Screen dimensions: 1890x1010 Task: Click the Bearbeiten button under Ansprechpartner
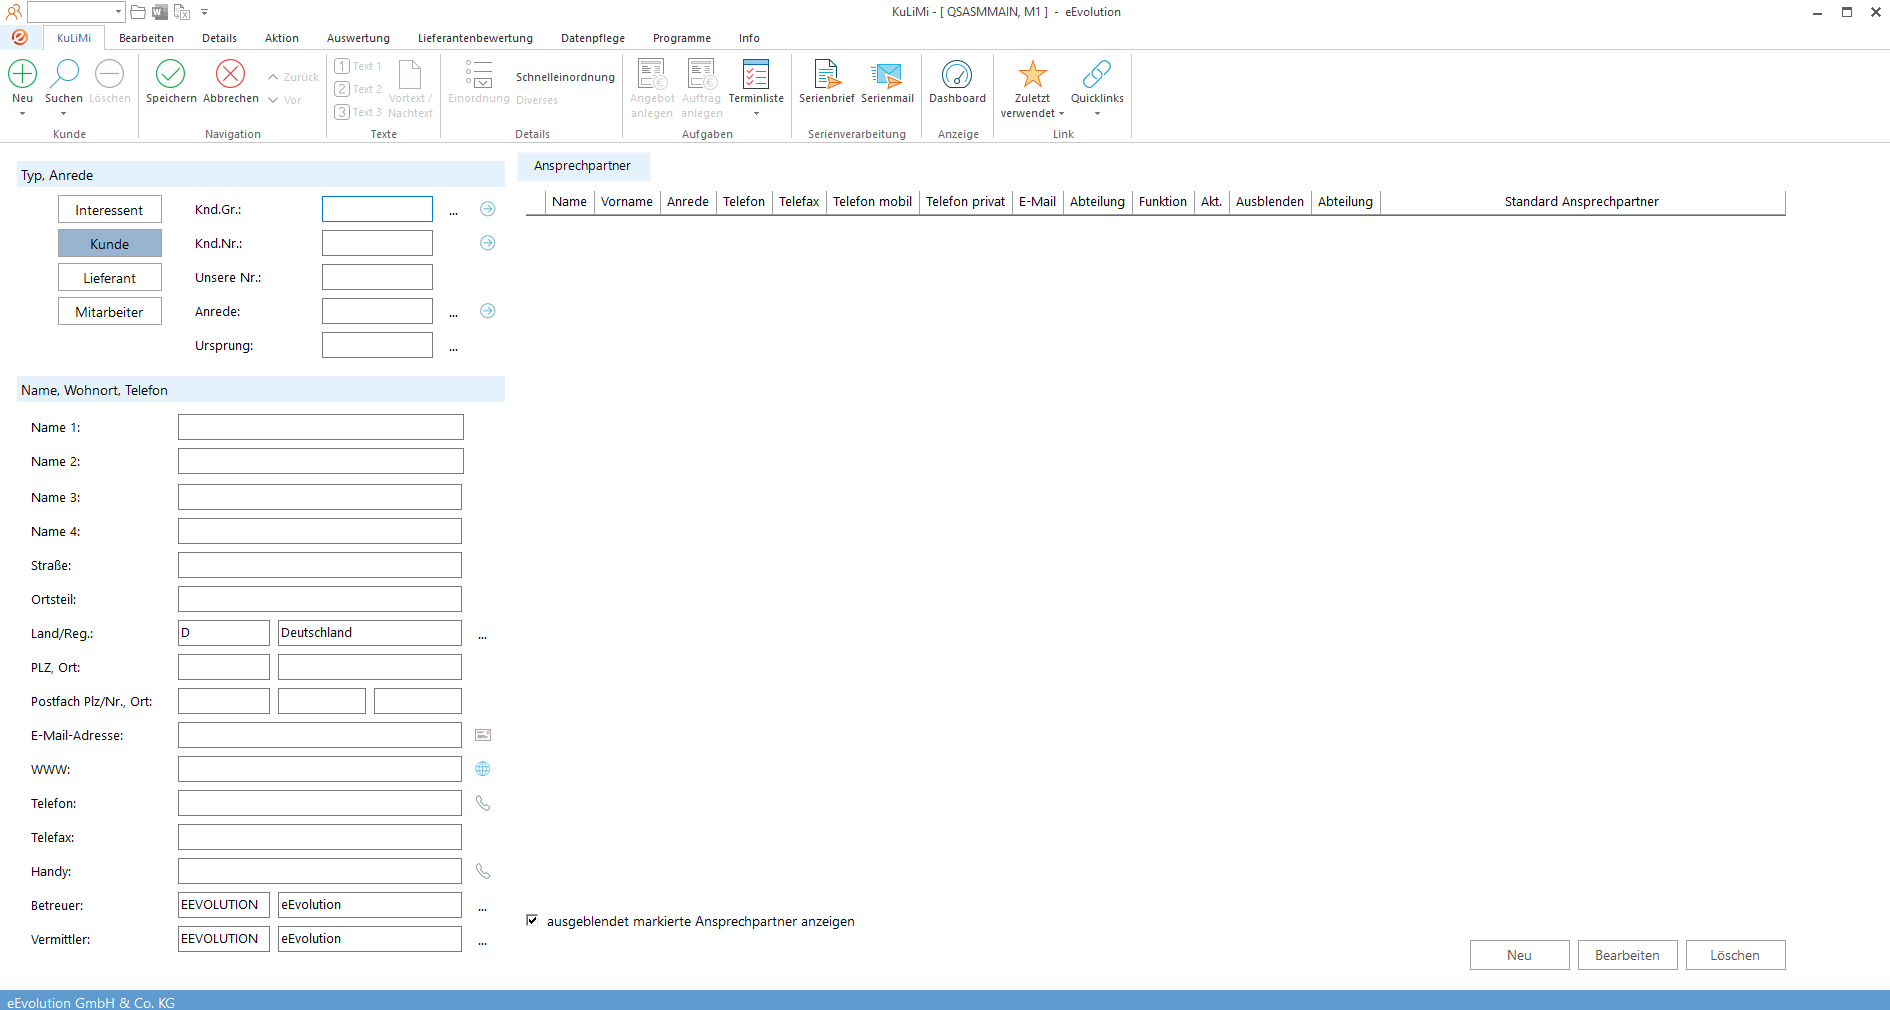pos(1627,955)
